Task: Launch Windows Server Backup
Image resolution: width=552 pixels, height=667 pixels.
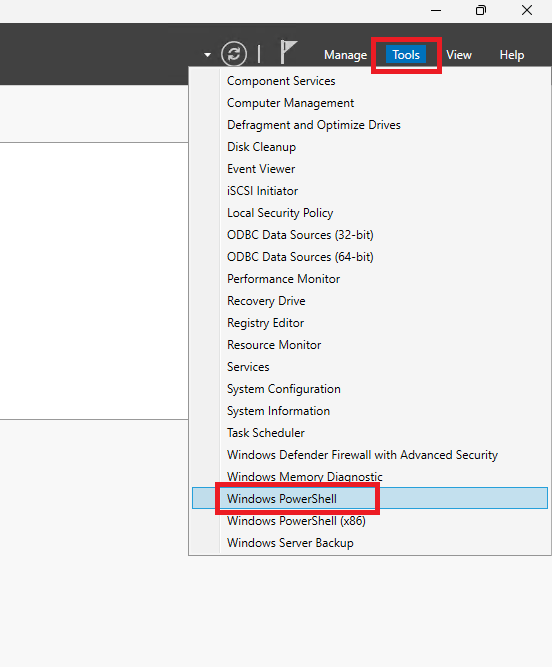Action: point(290,543)
